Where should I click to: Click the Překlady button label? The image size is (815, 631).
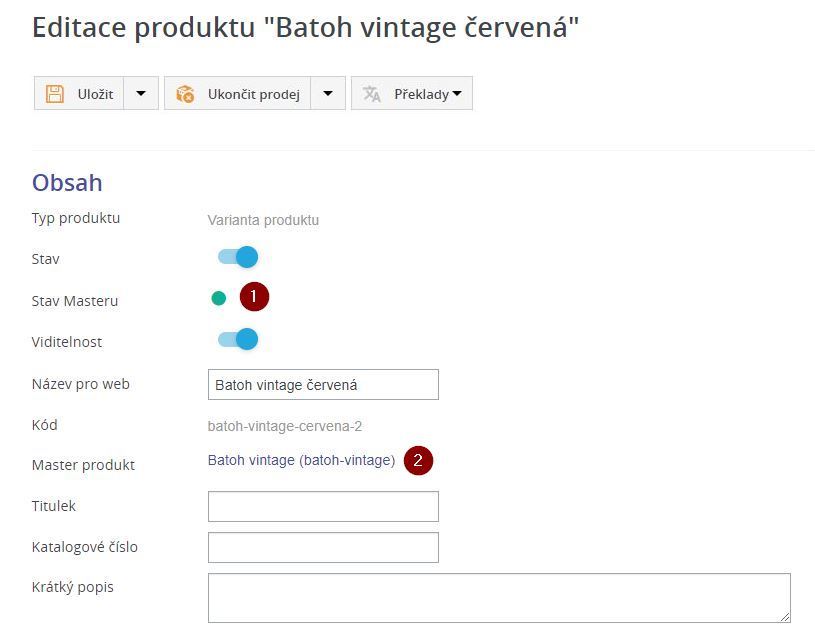click(419, 93)
